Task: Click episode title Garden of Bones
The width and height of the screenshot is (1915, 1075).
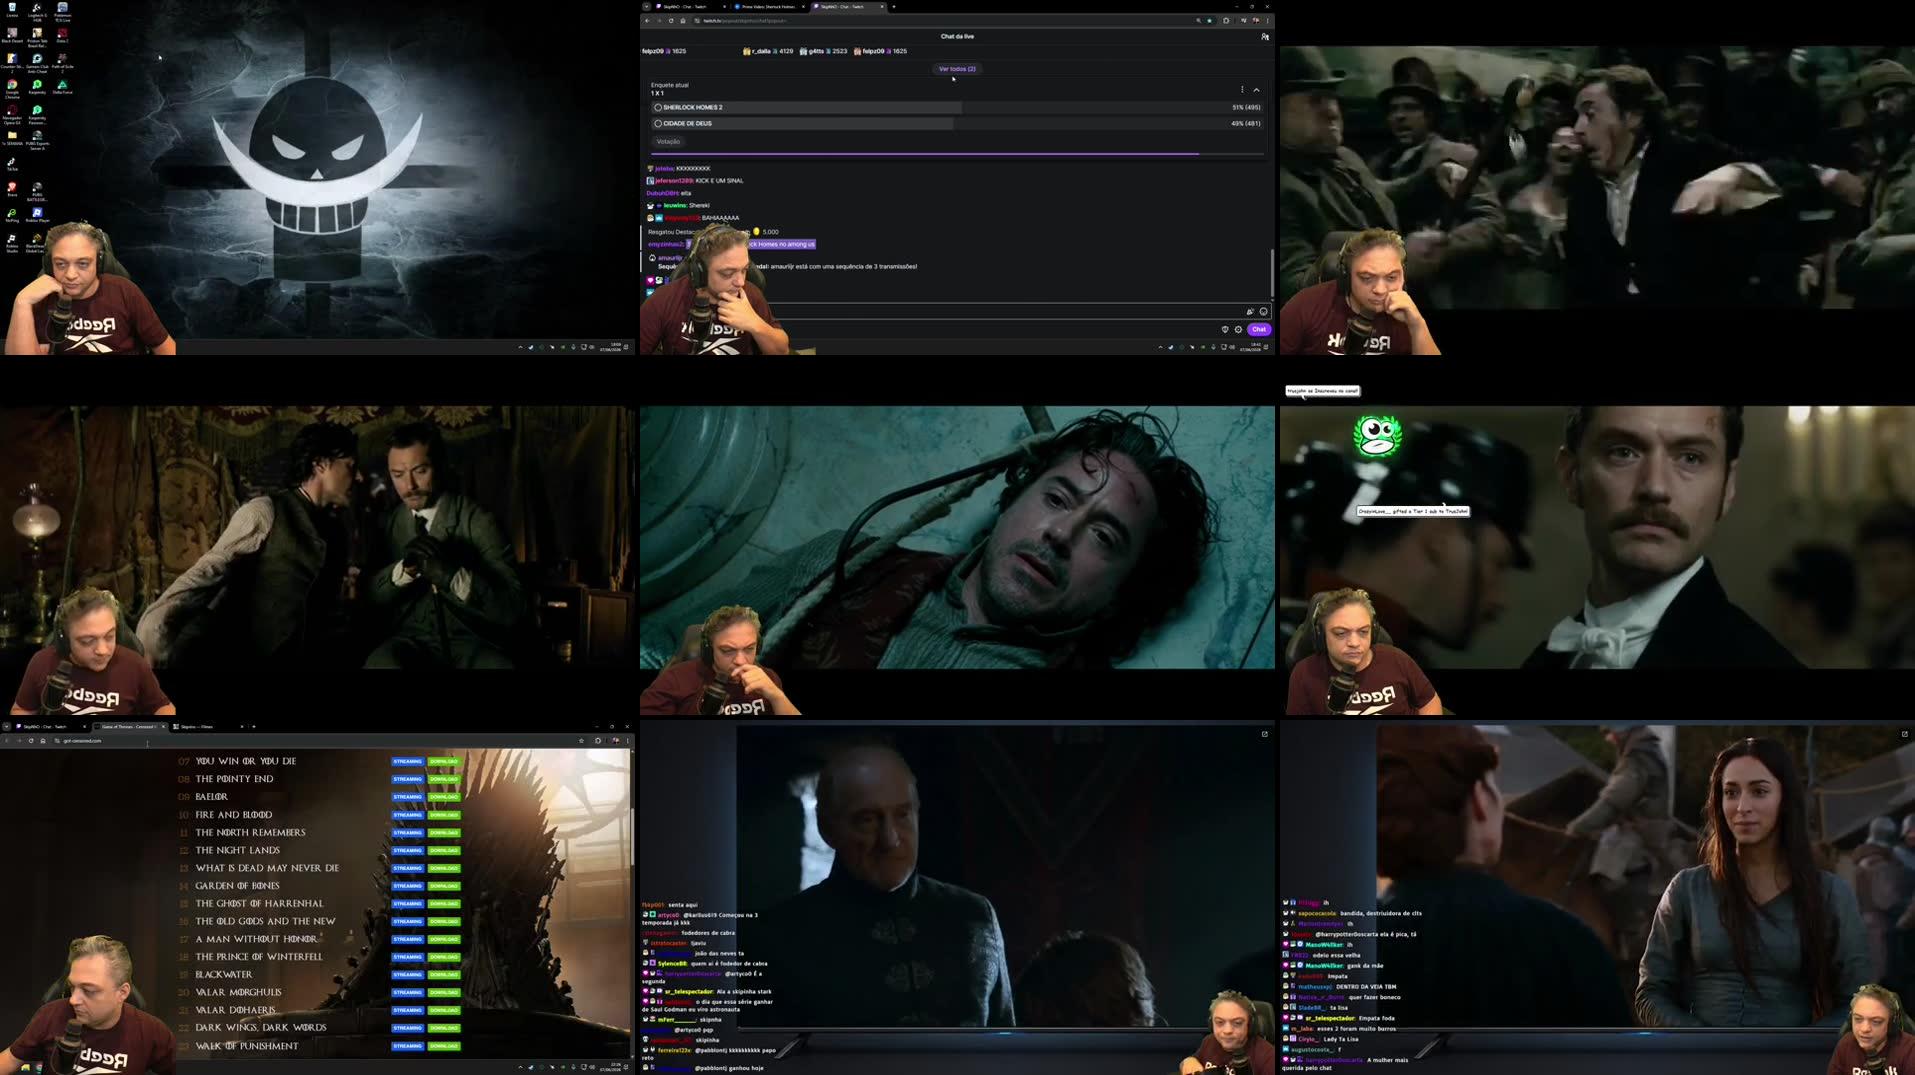Action: (x=237, y=885)
